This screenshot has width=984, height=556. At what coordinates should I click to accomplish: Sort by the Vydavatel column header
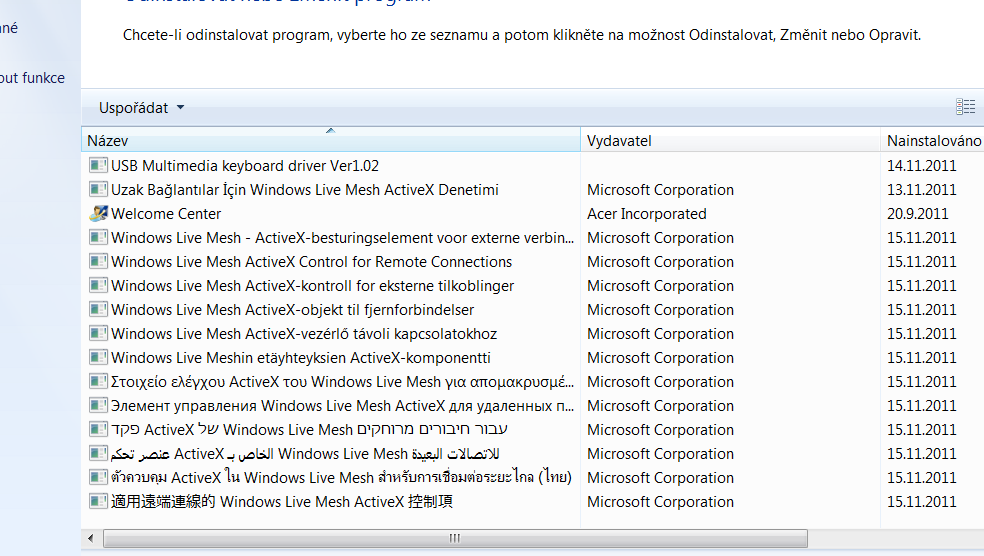(x=730, y=141)
